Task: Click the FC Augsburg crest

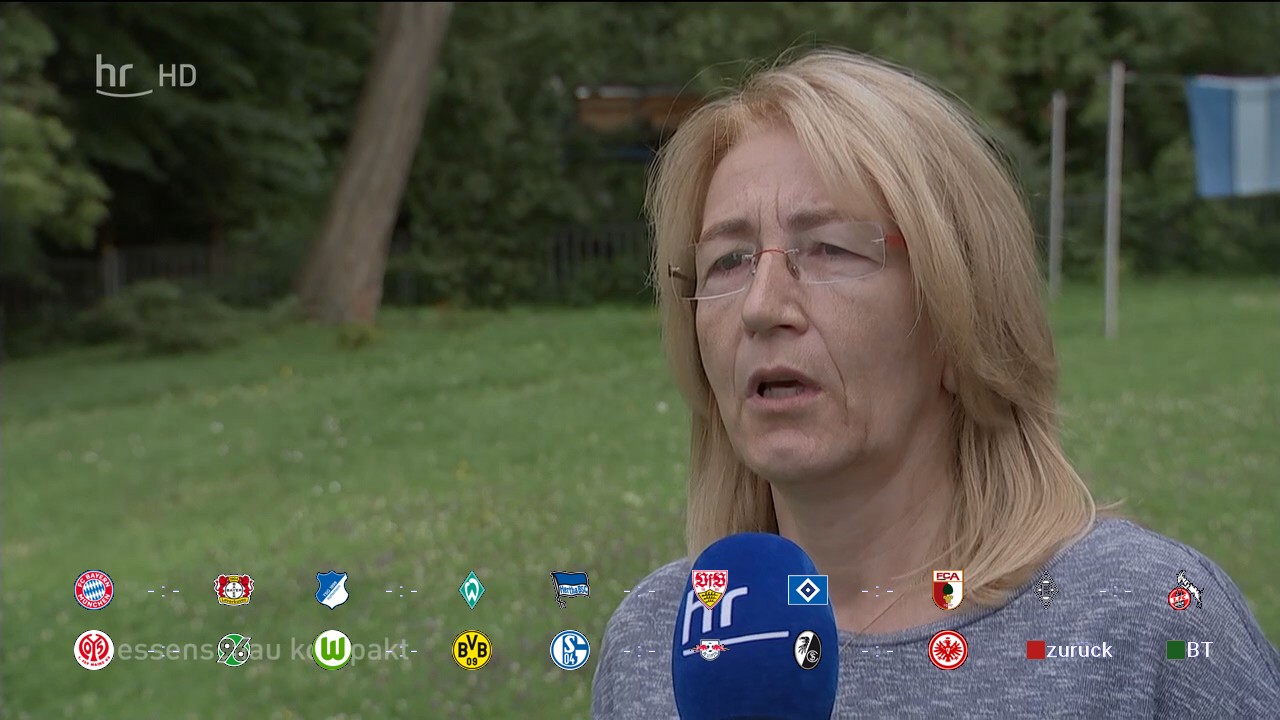Action: (948, 590)
